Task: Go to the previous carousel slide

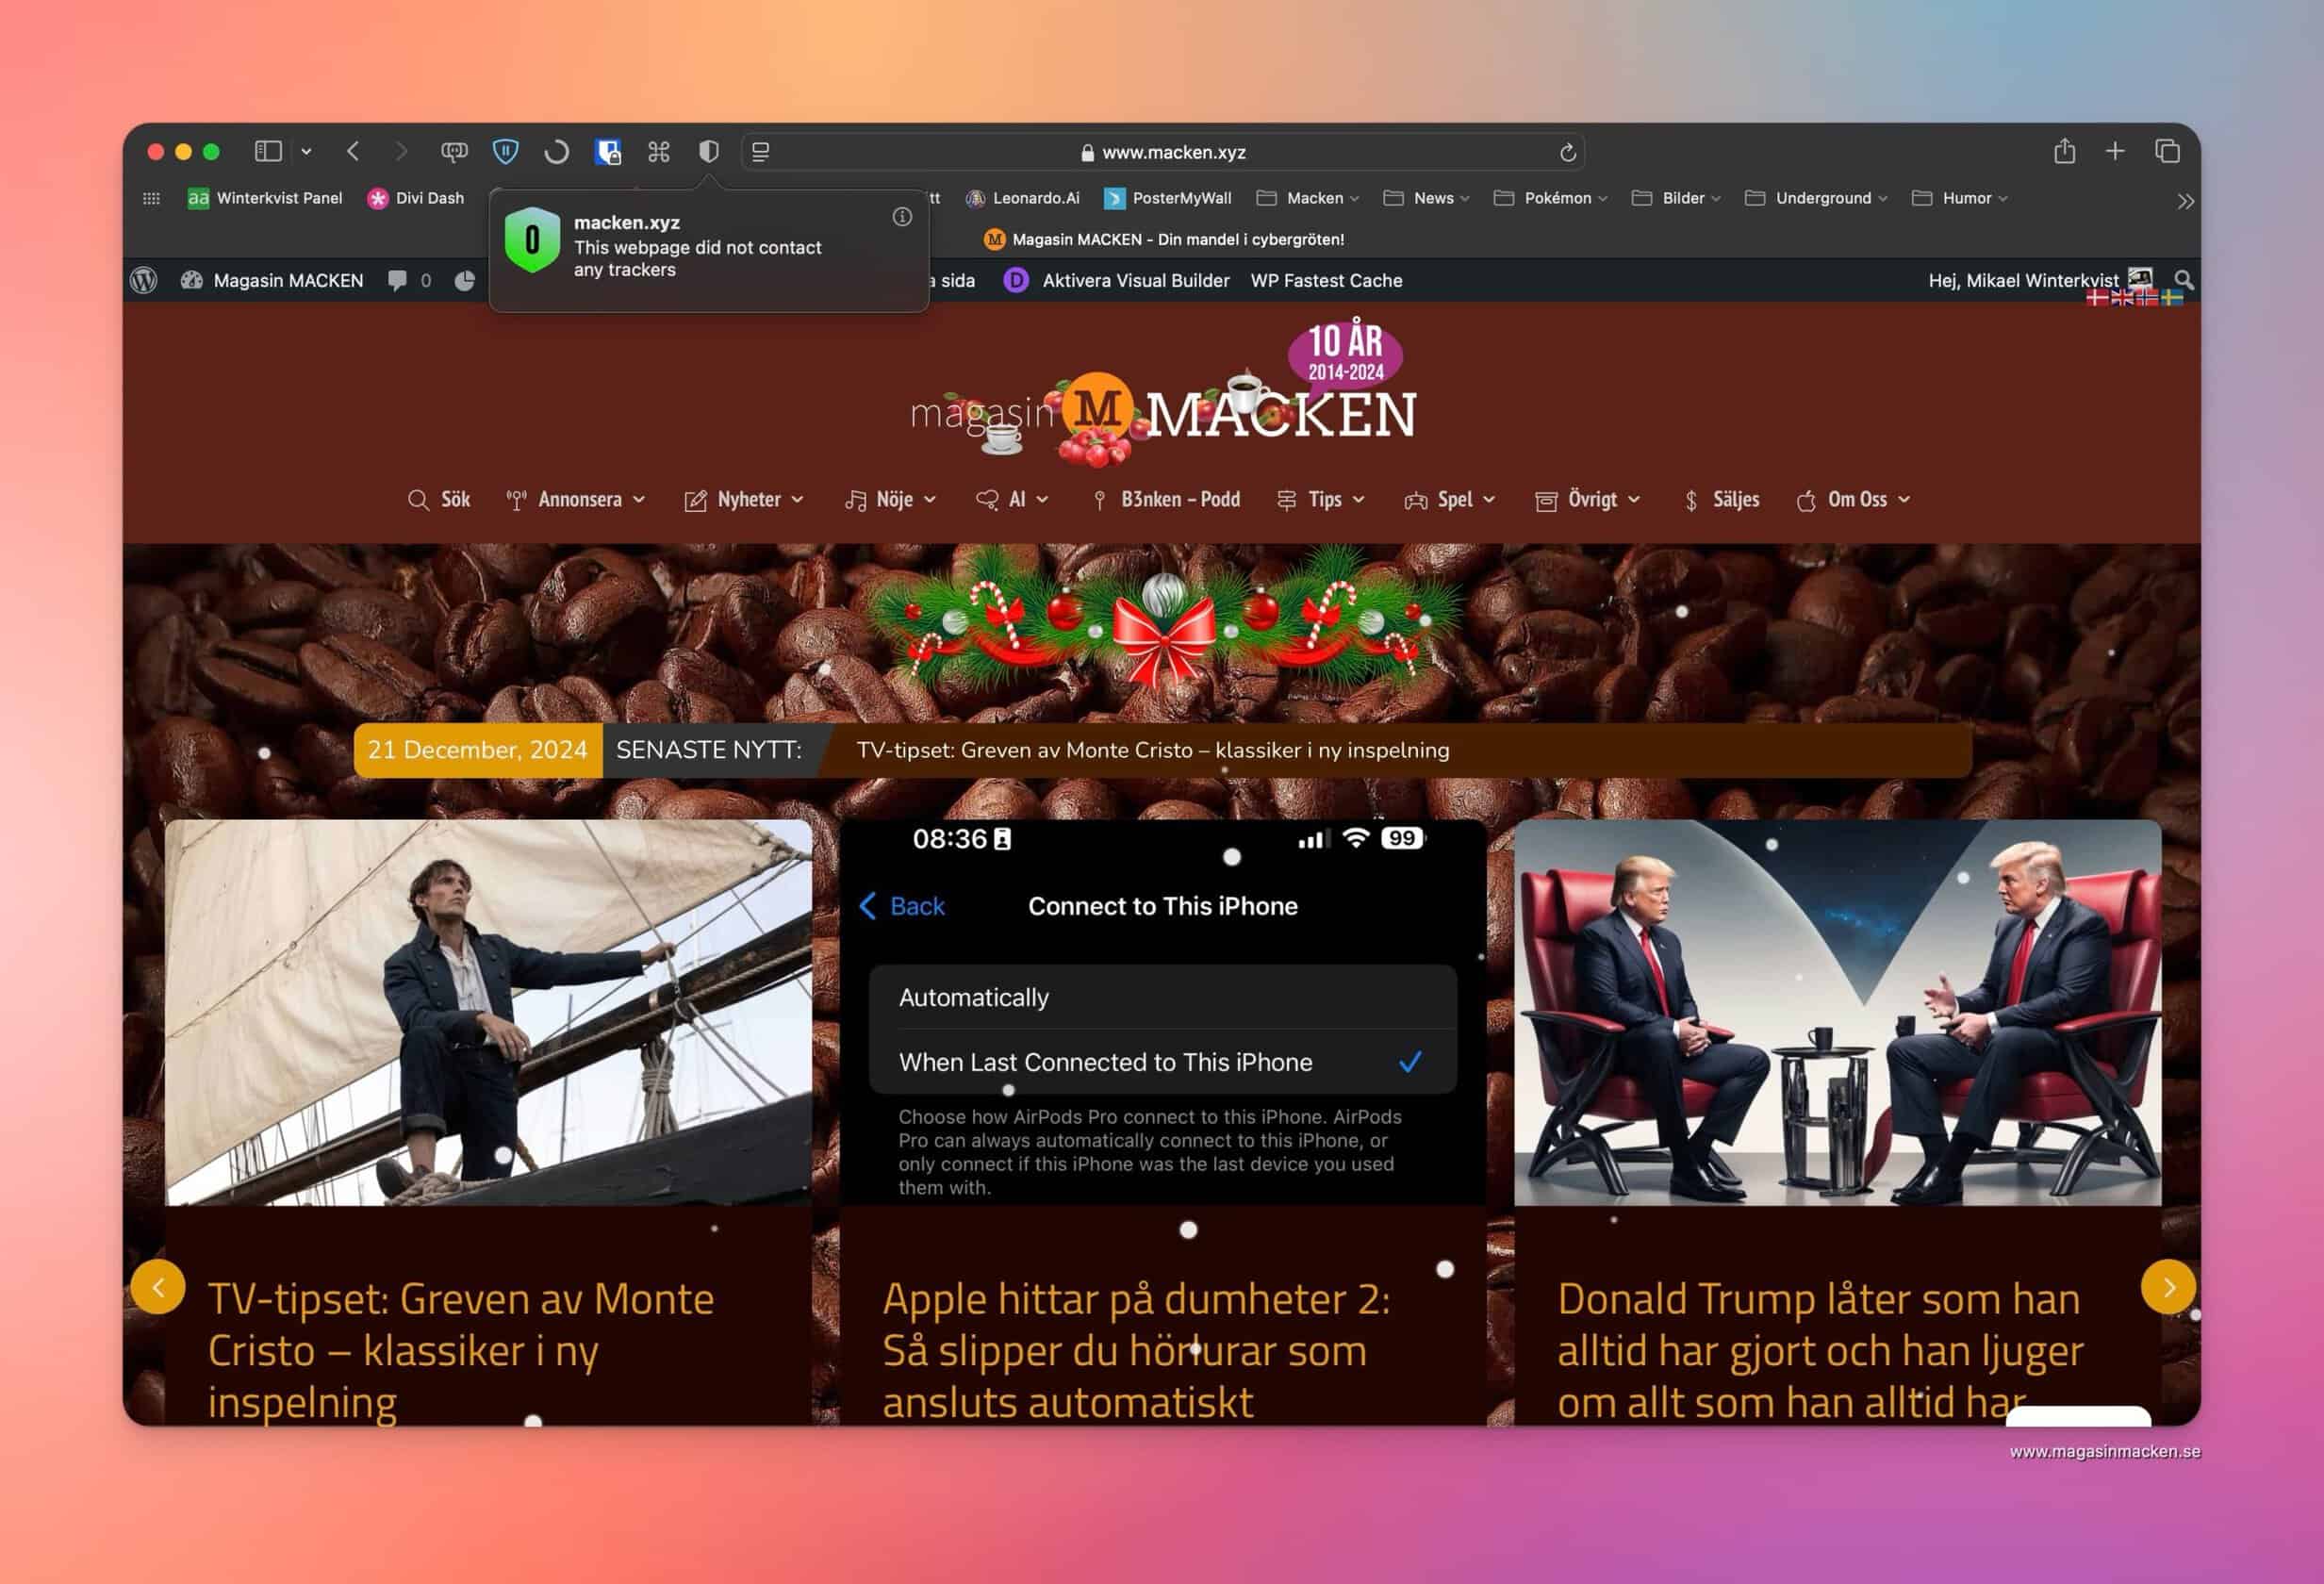Action: click(158, 1287)
